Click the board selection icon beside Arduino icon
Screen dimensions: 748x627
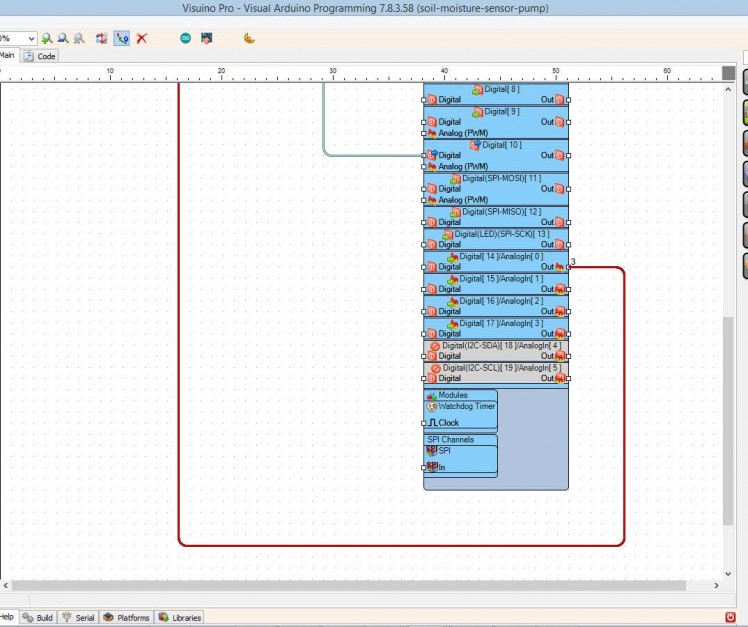206,38
